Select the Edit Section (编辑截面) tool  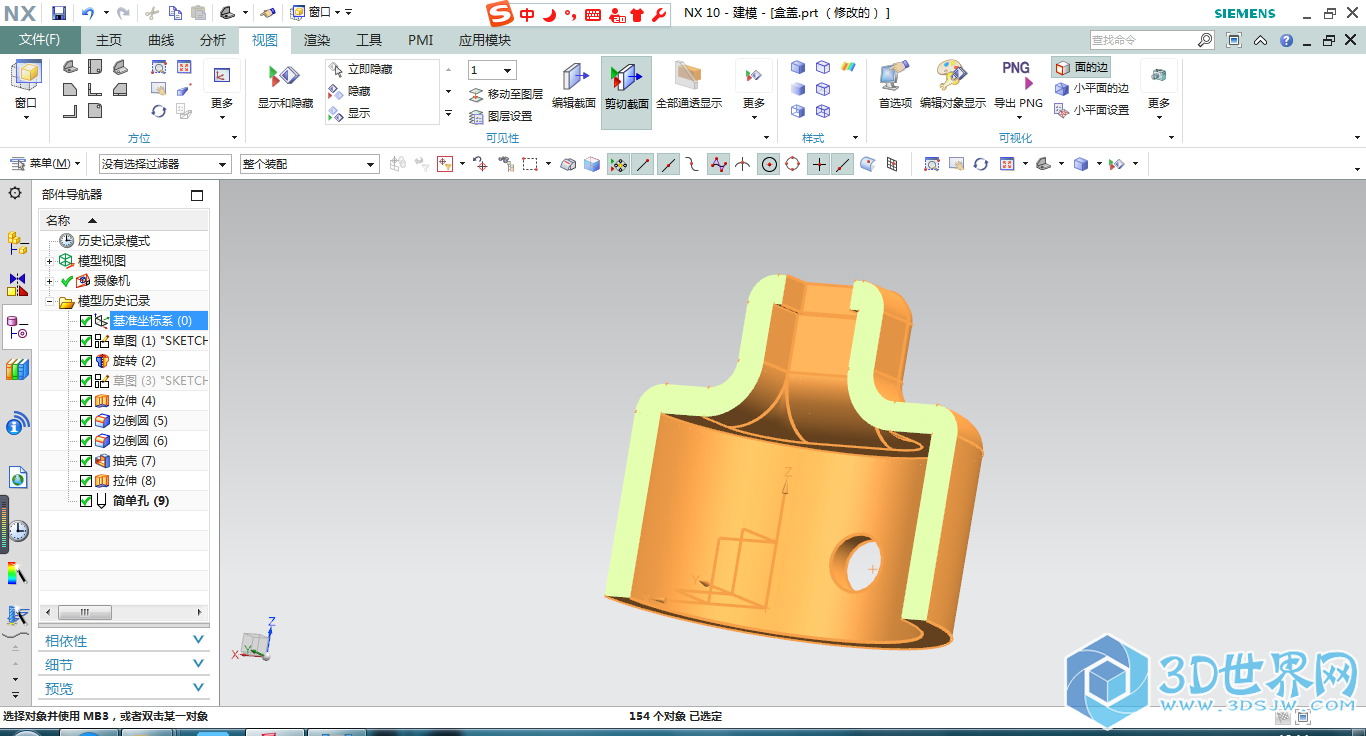click(x=574, y=85)
